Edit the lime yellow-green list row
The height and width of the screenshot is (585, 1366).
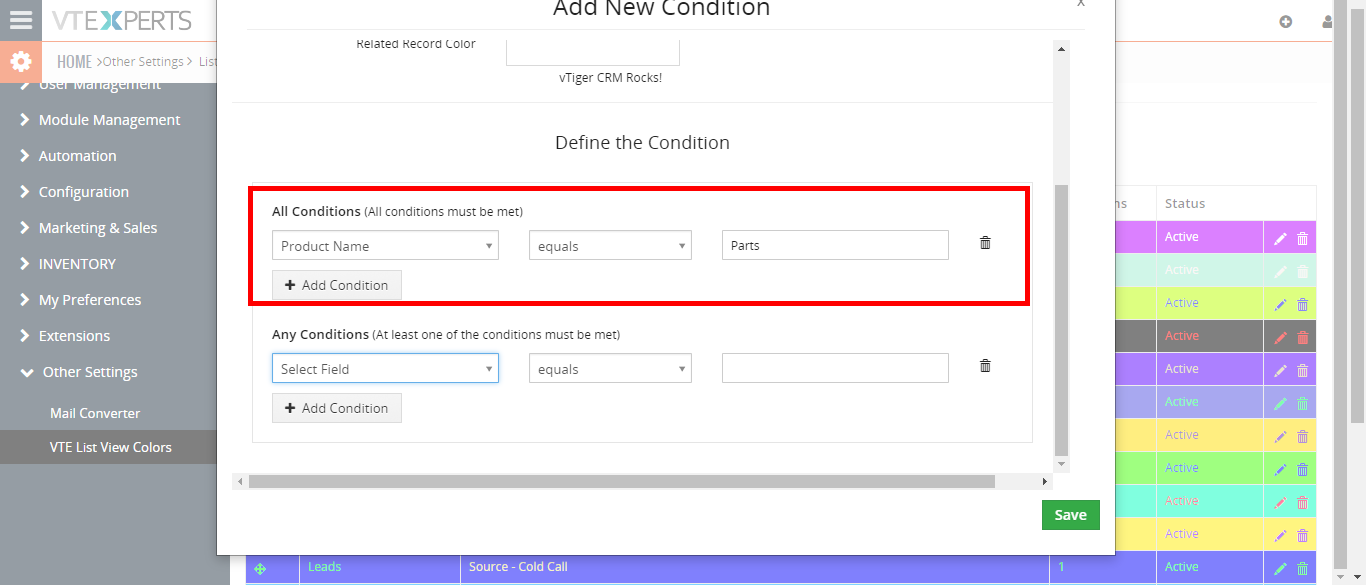(1280, 305)
